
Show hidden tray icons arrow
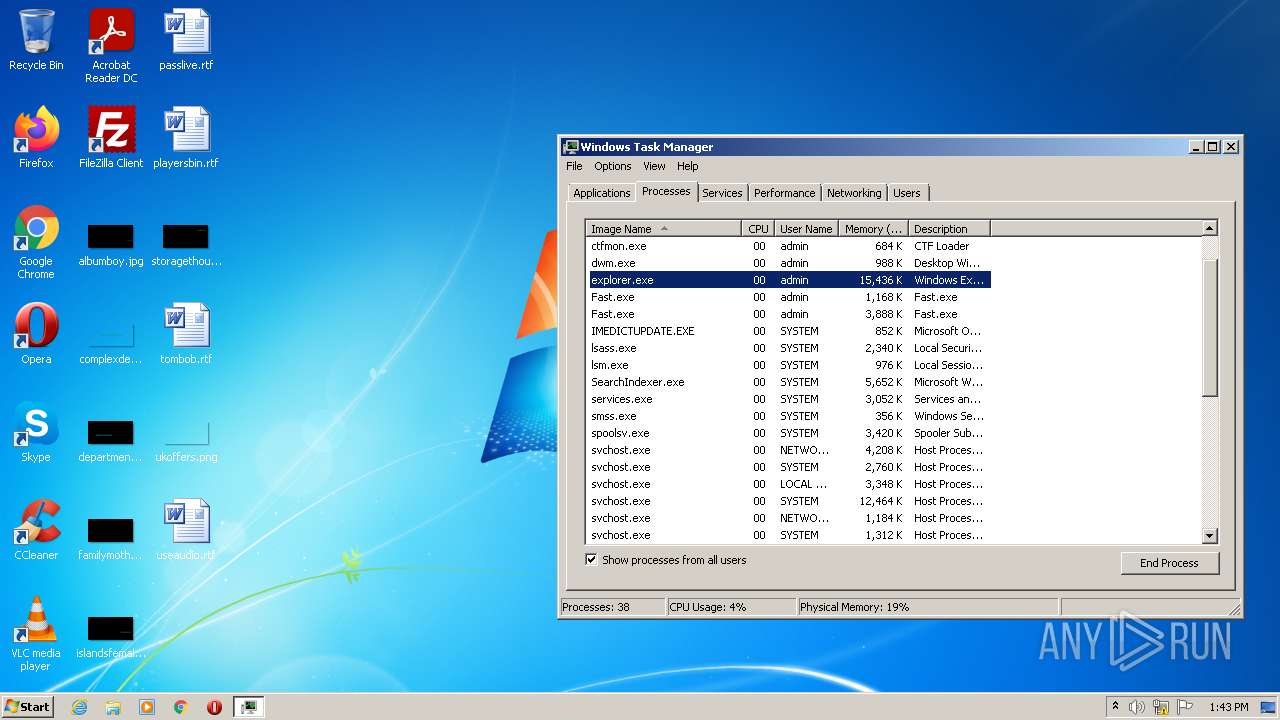(x=1115, y=707)
